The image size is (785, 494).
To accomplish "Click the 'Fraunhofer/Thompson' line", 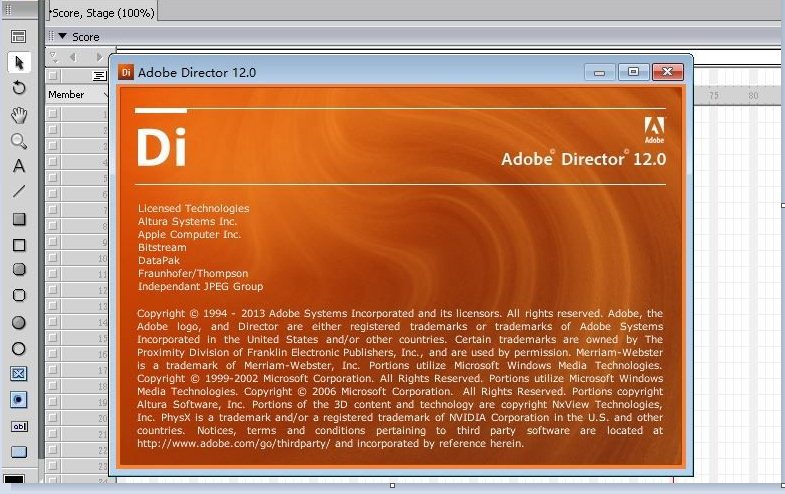I will click(193, 273).
